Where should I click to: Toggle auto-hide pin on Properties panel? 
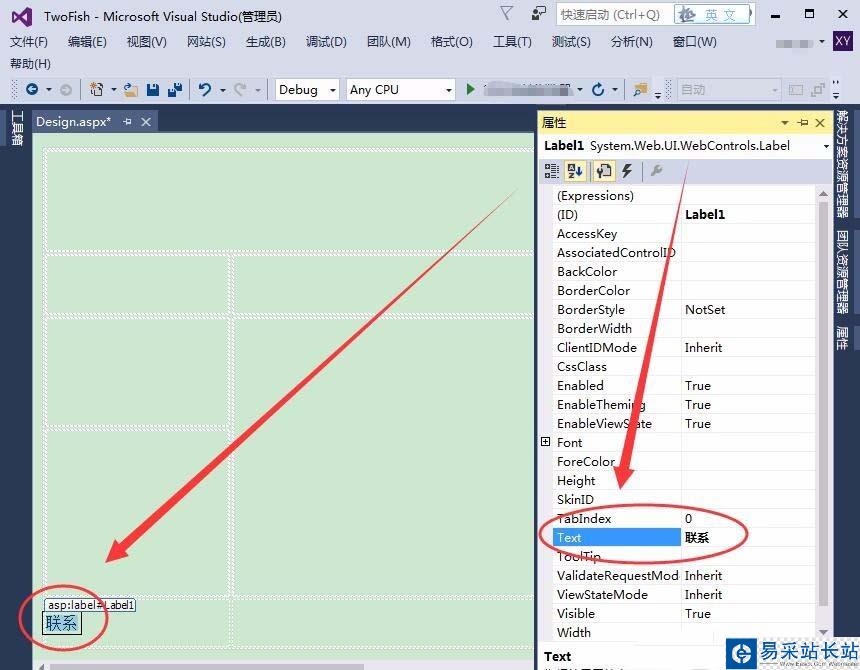(803, 123)
